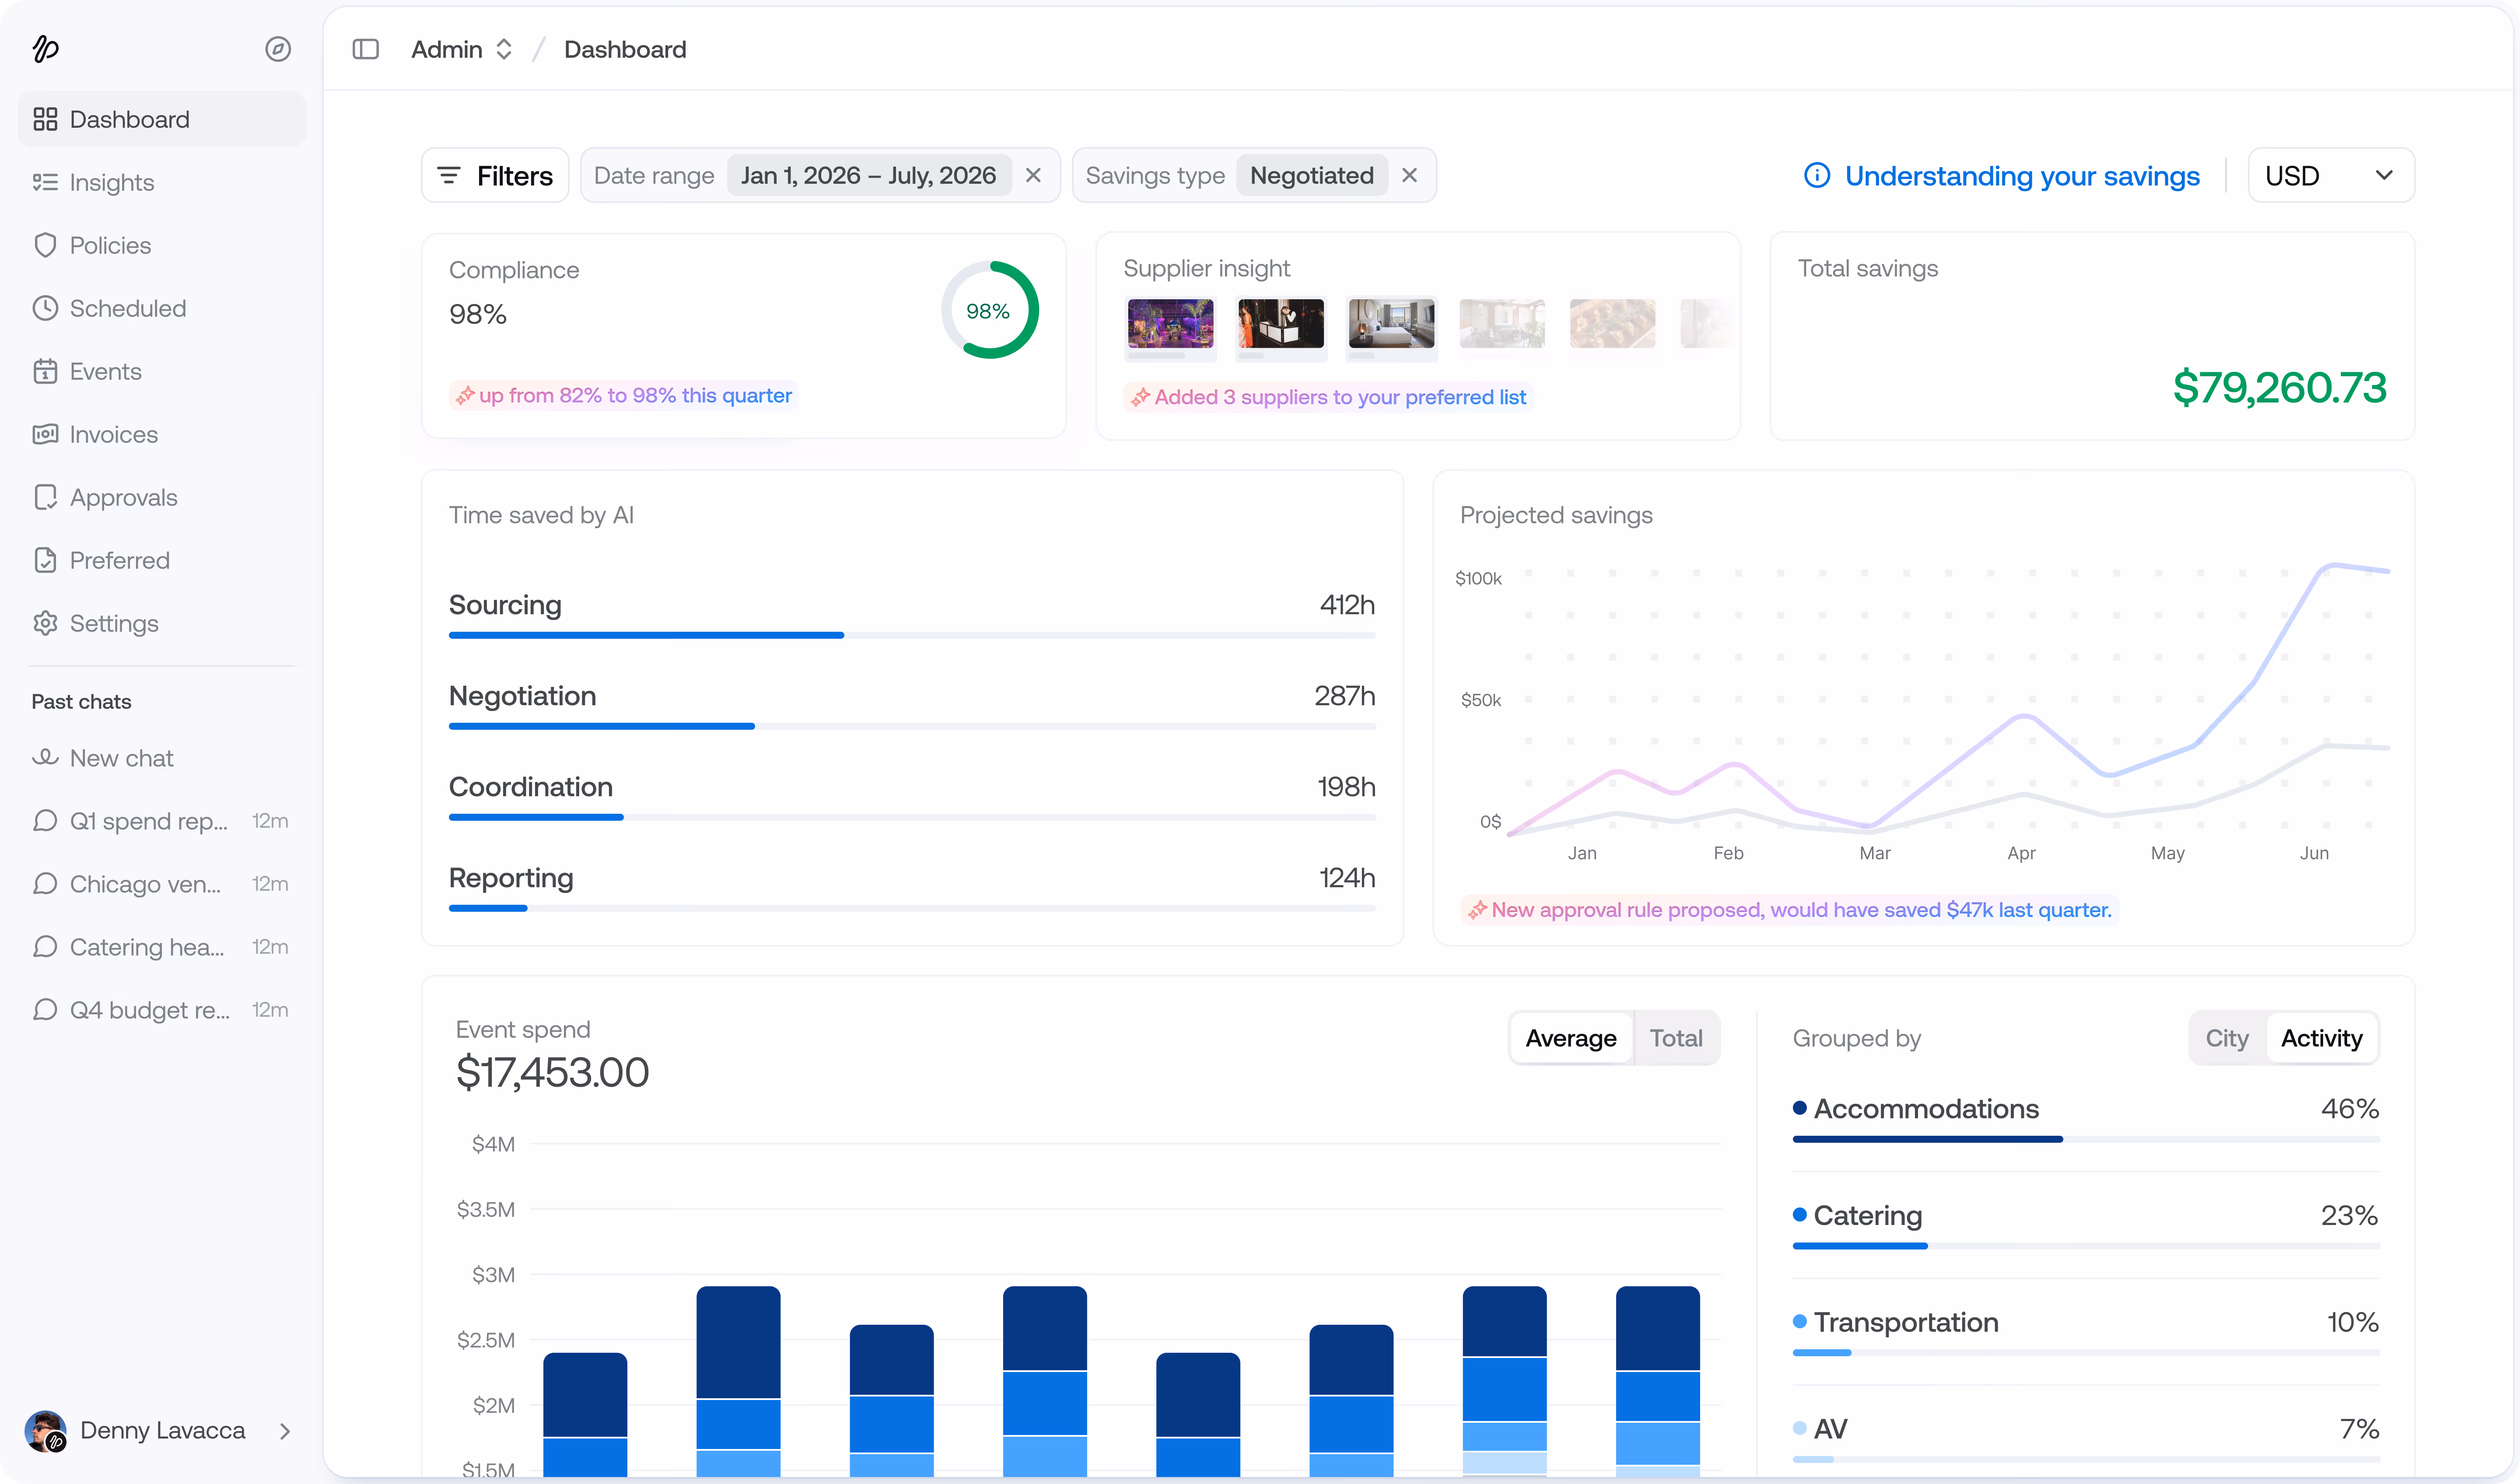Group spend by City
2520x1484 pixels.
pos(2227,1038)
